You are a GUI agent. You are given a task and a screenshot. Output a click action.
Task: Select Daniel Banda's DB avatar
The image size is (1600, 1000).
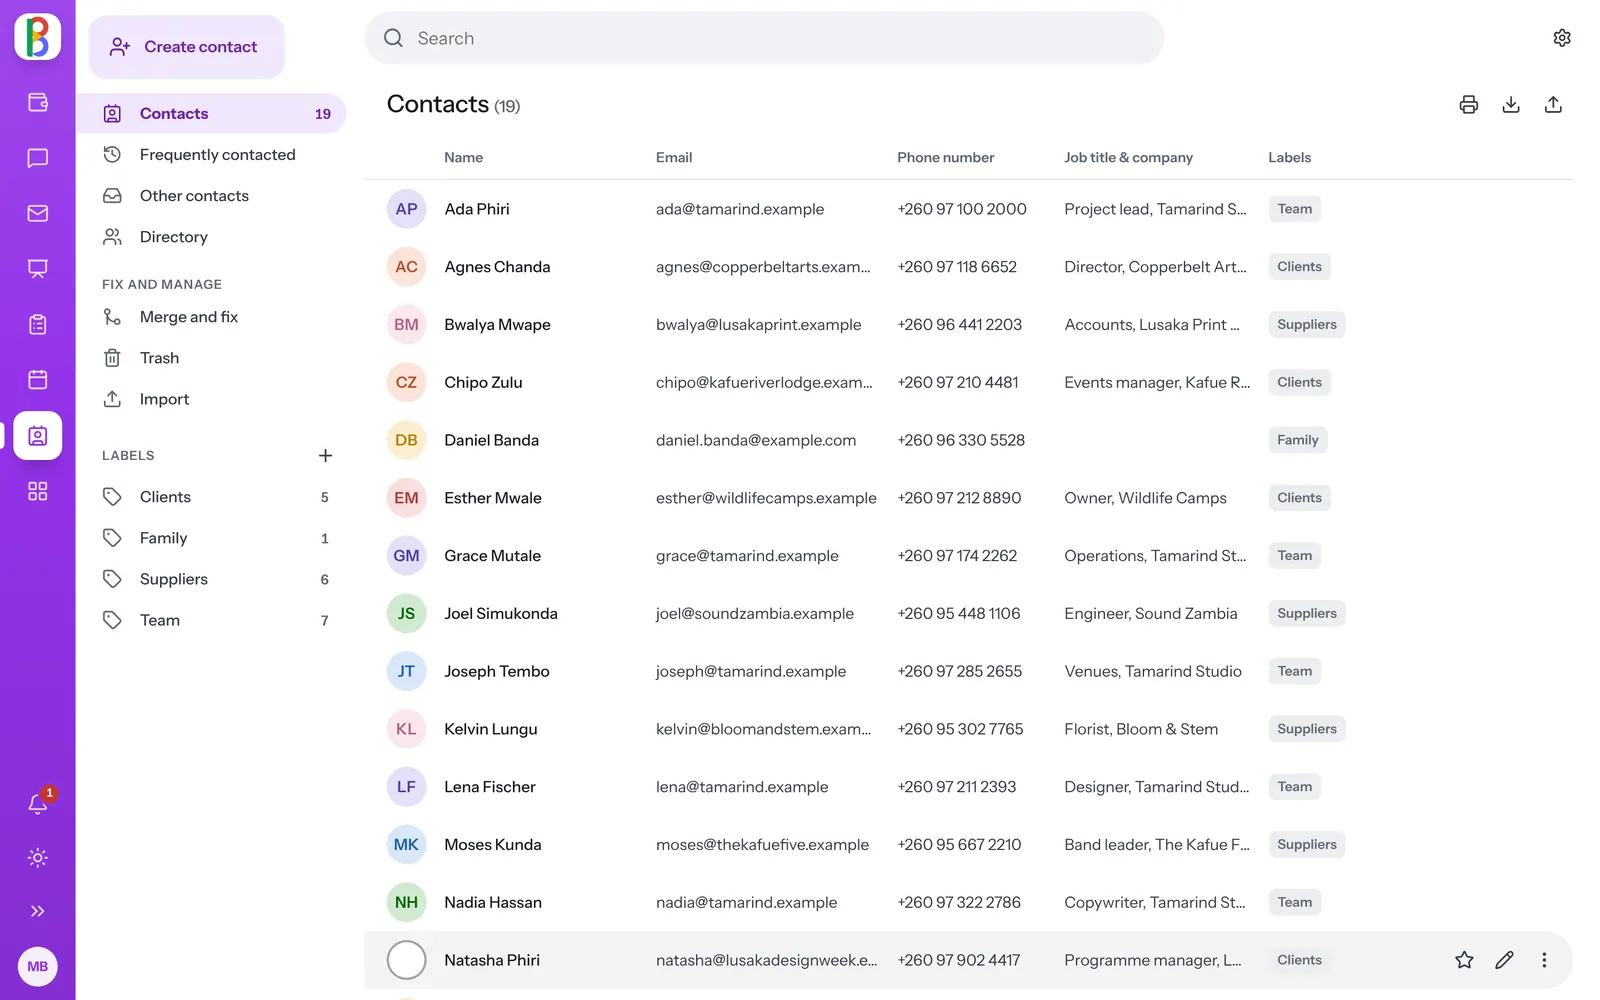406,440
